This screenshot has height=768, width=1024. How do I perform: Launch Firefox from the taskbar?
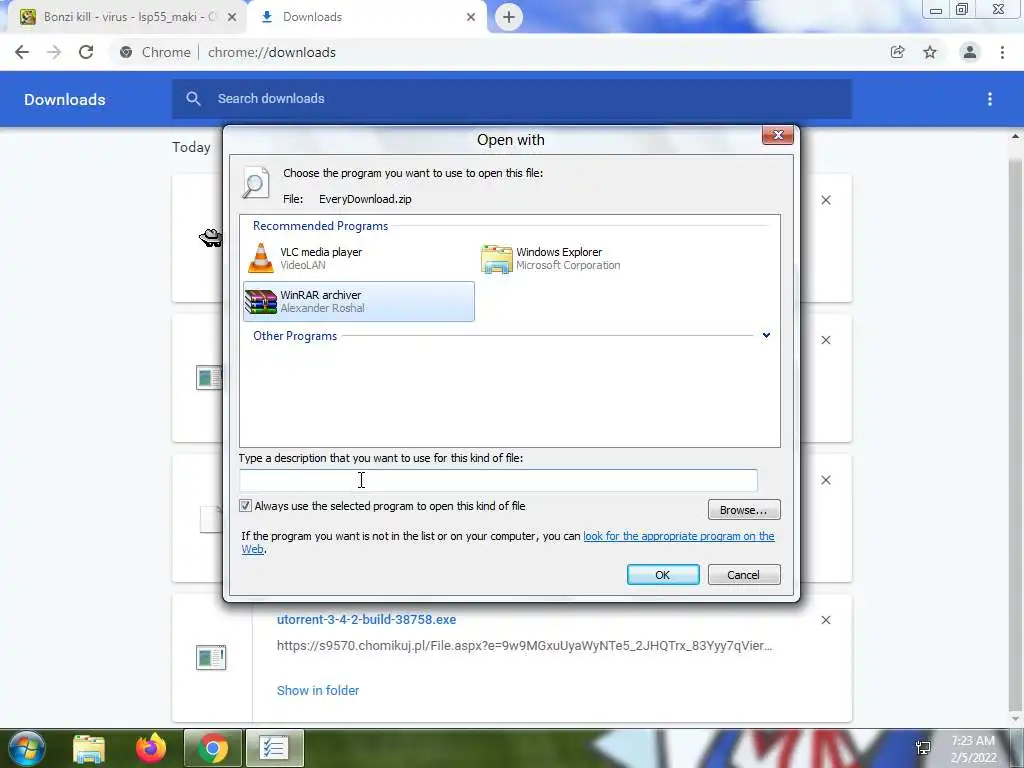pyautogui.click(x=151, y=748)
